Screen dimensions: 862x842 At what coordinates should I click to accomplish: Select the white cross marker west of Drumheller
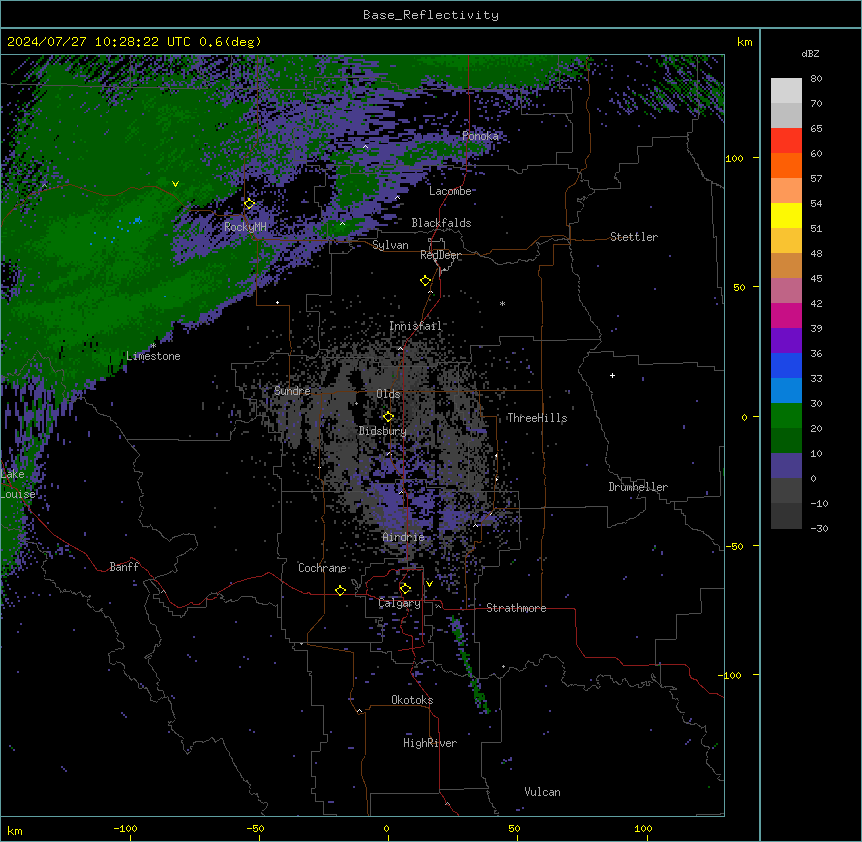(x=612, y=375)
